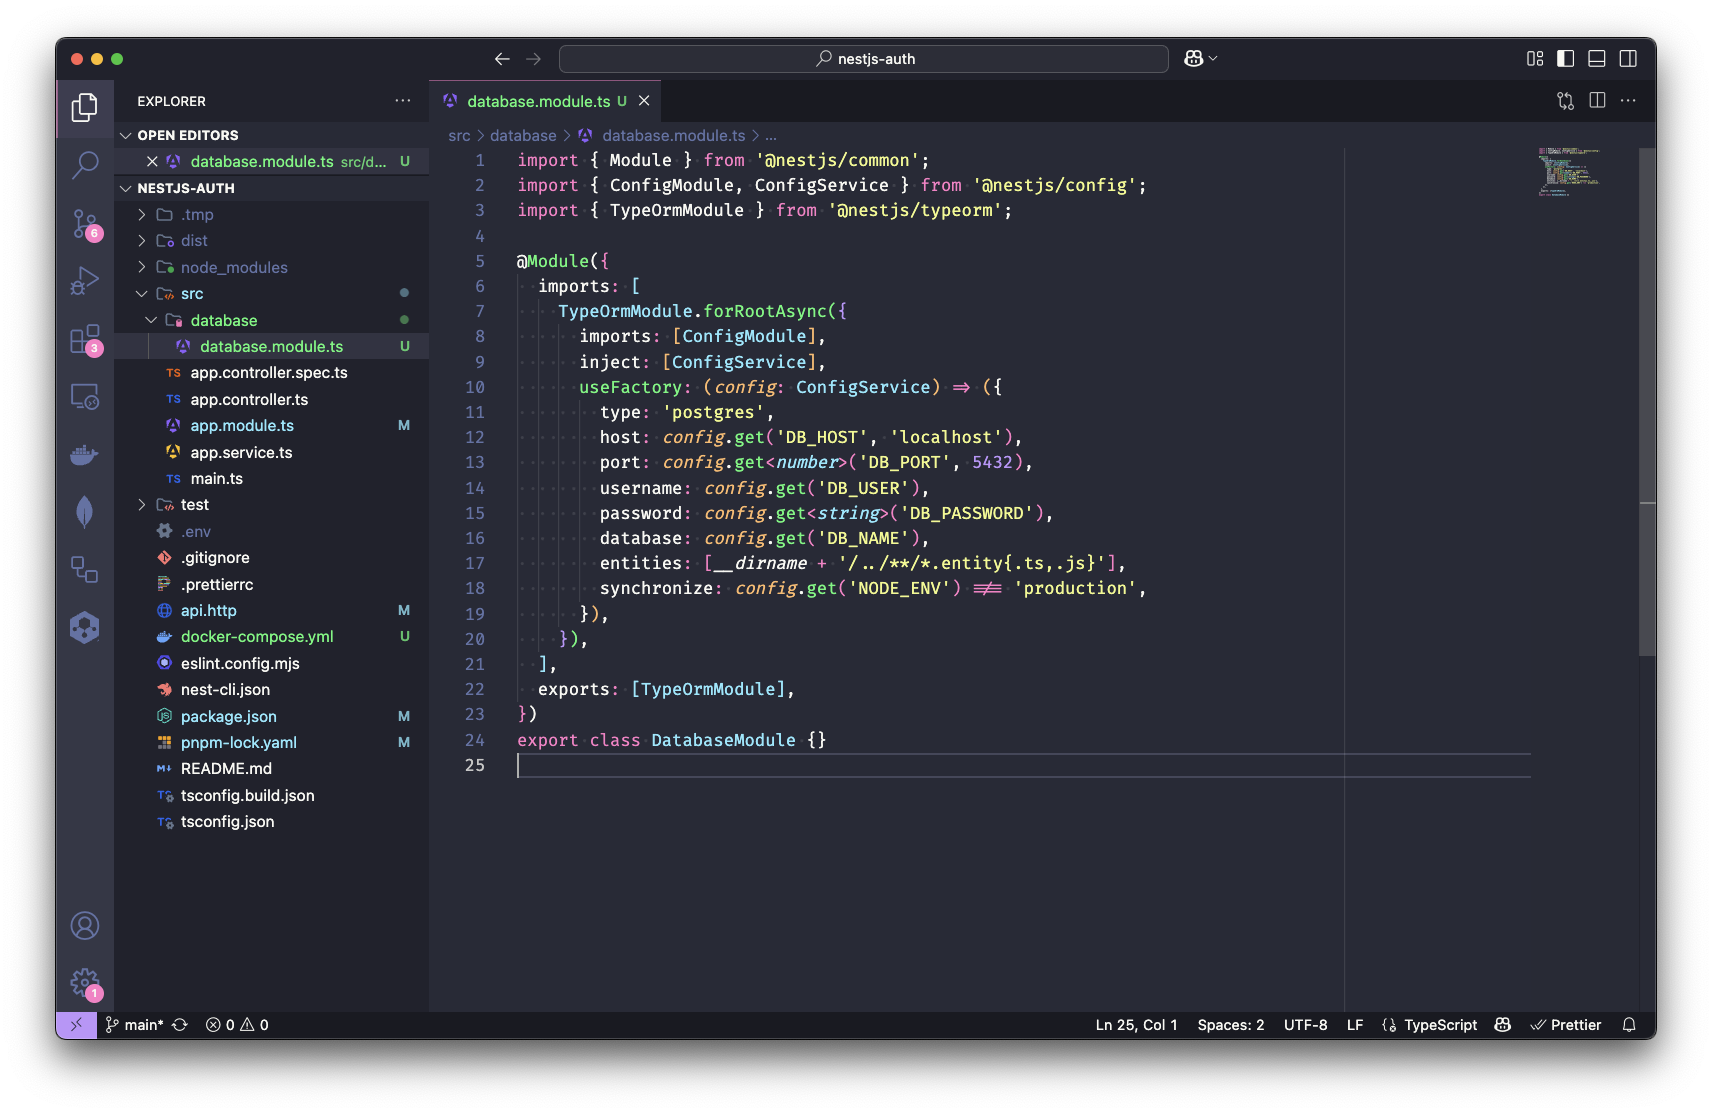Viewport: 1712px width, 1113px height.
Task: Open Copilot status icon in status bar
Action: click(1503, 1025)
